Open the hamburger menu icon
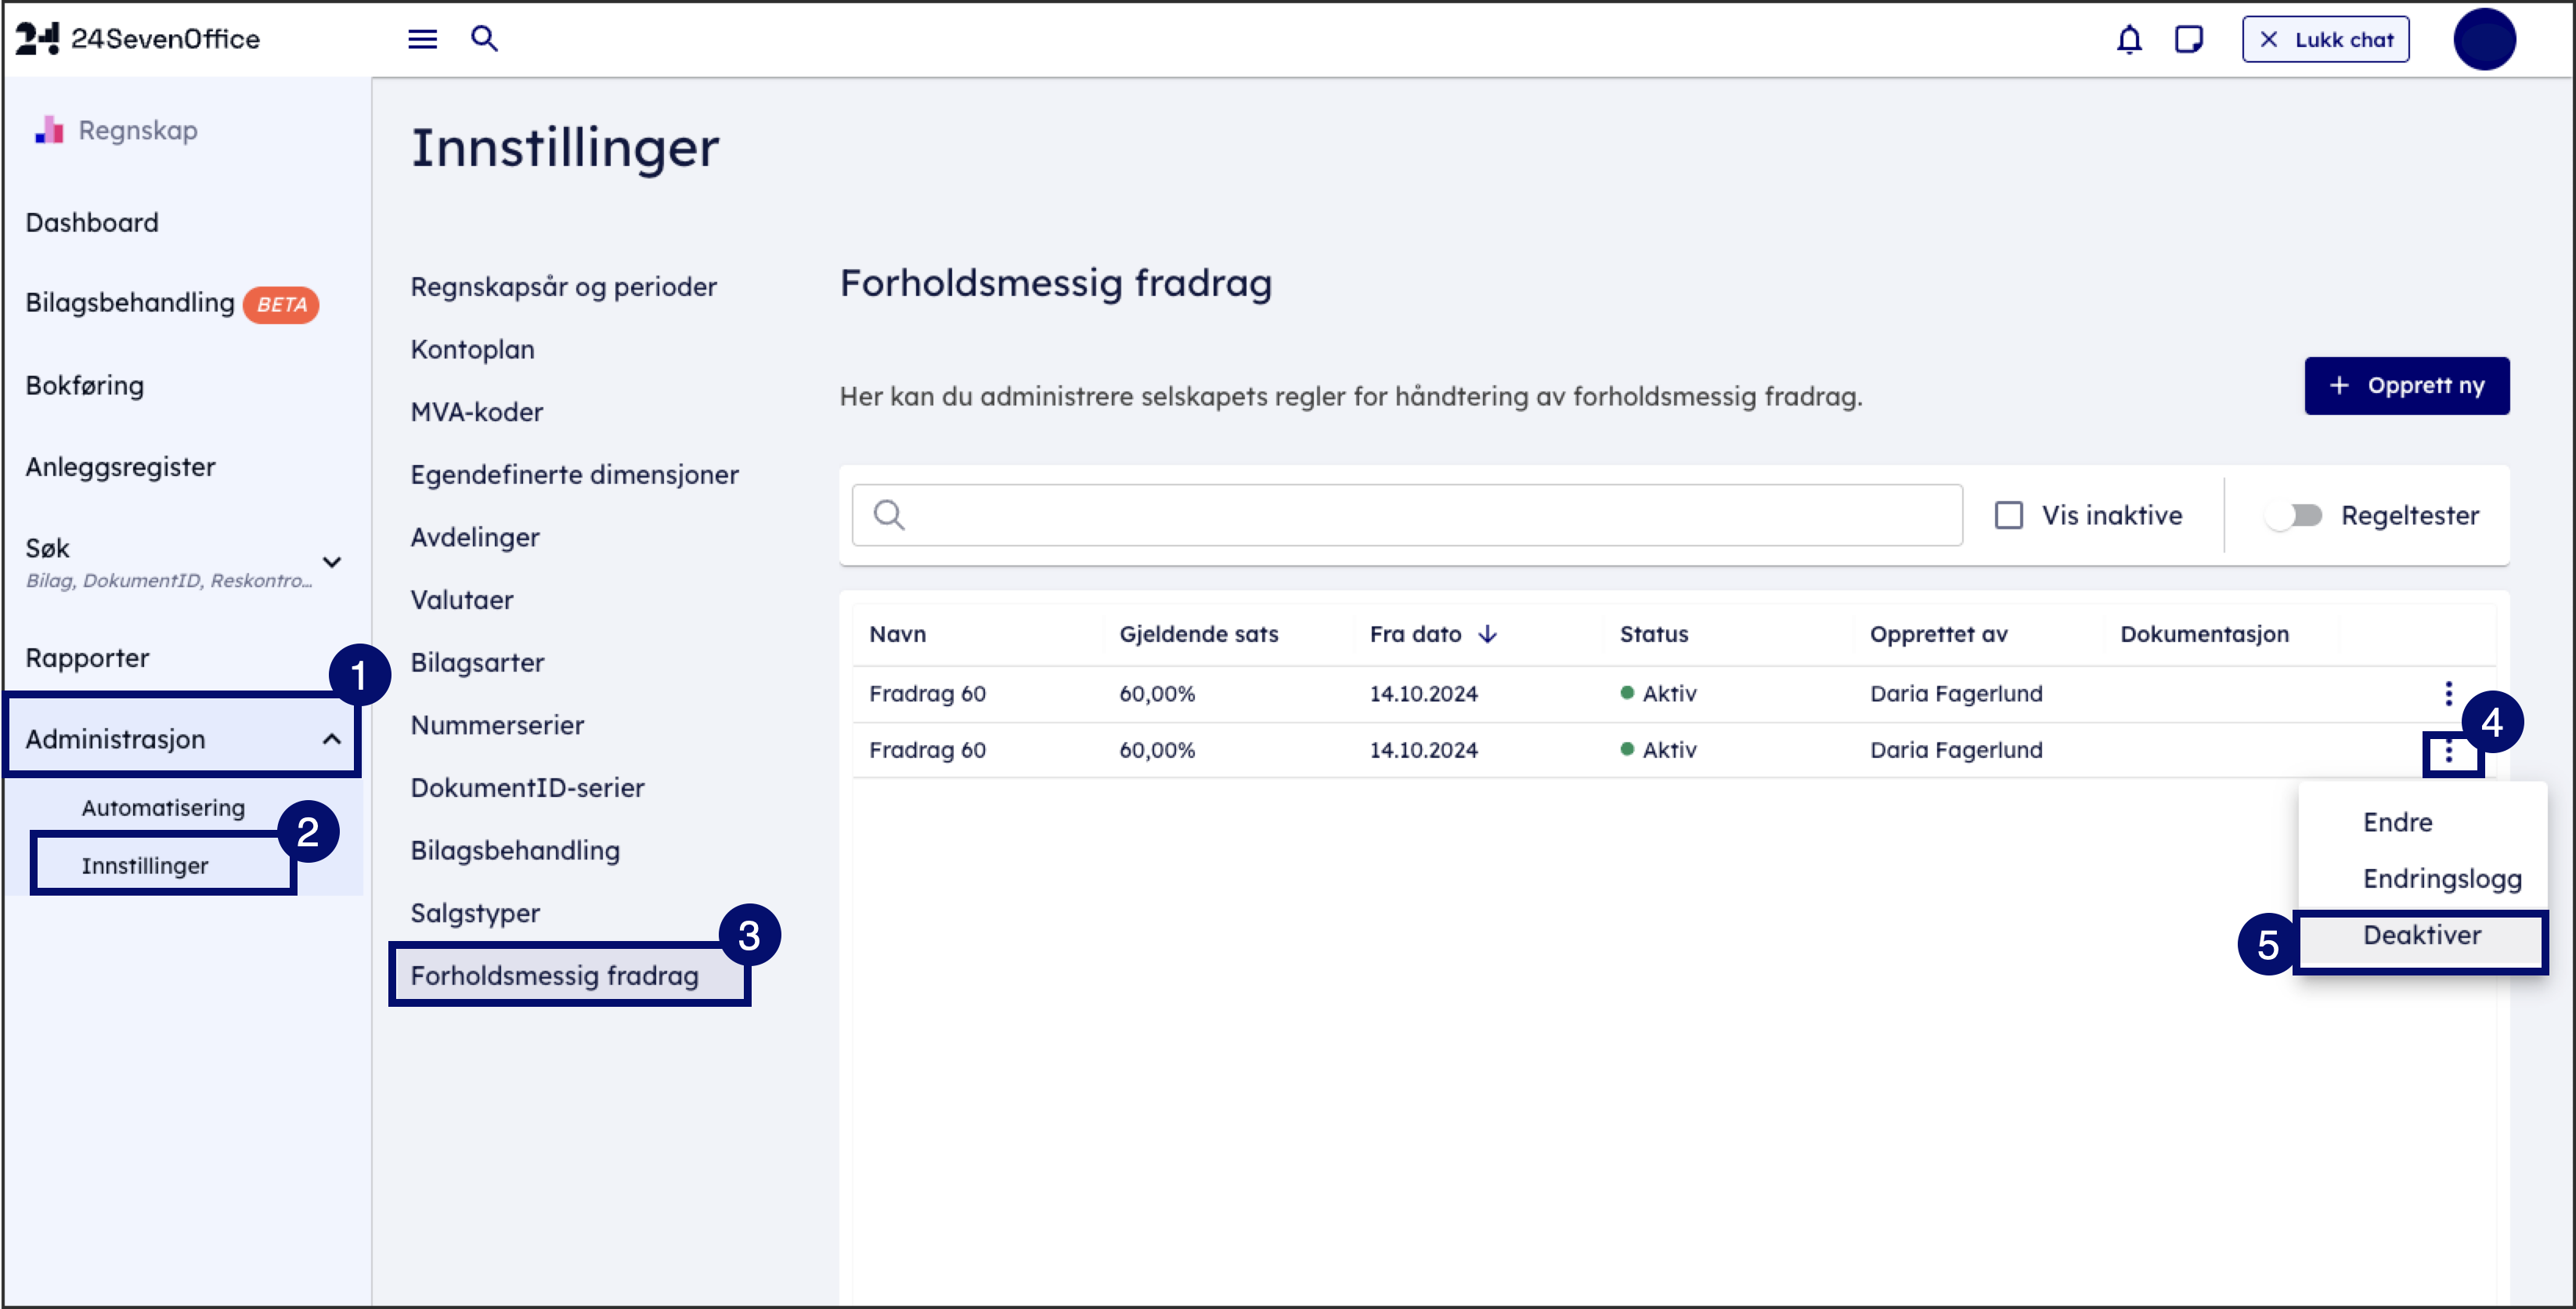This screenshot has width=2576, height=1309. click(422, 39)
